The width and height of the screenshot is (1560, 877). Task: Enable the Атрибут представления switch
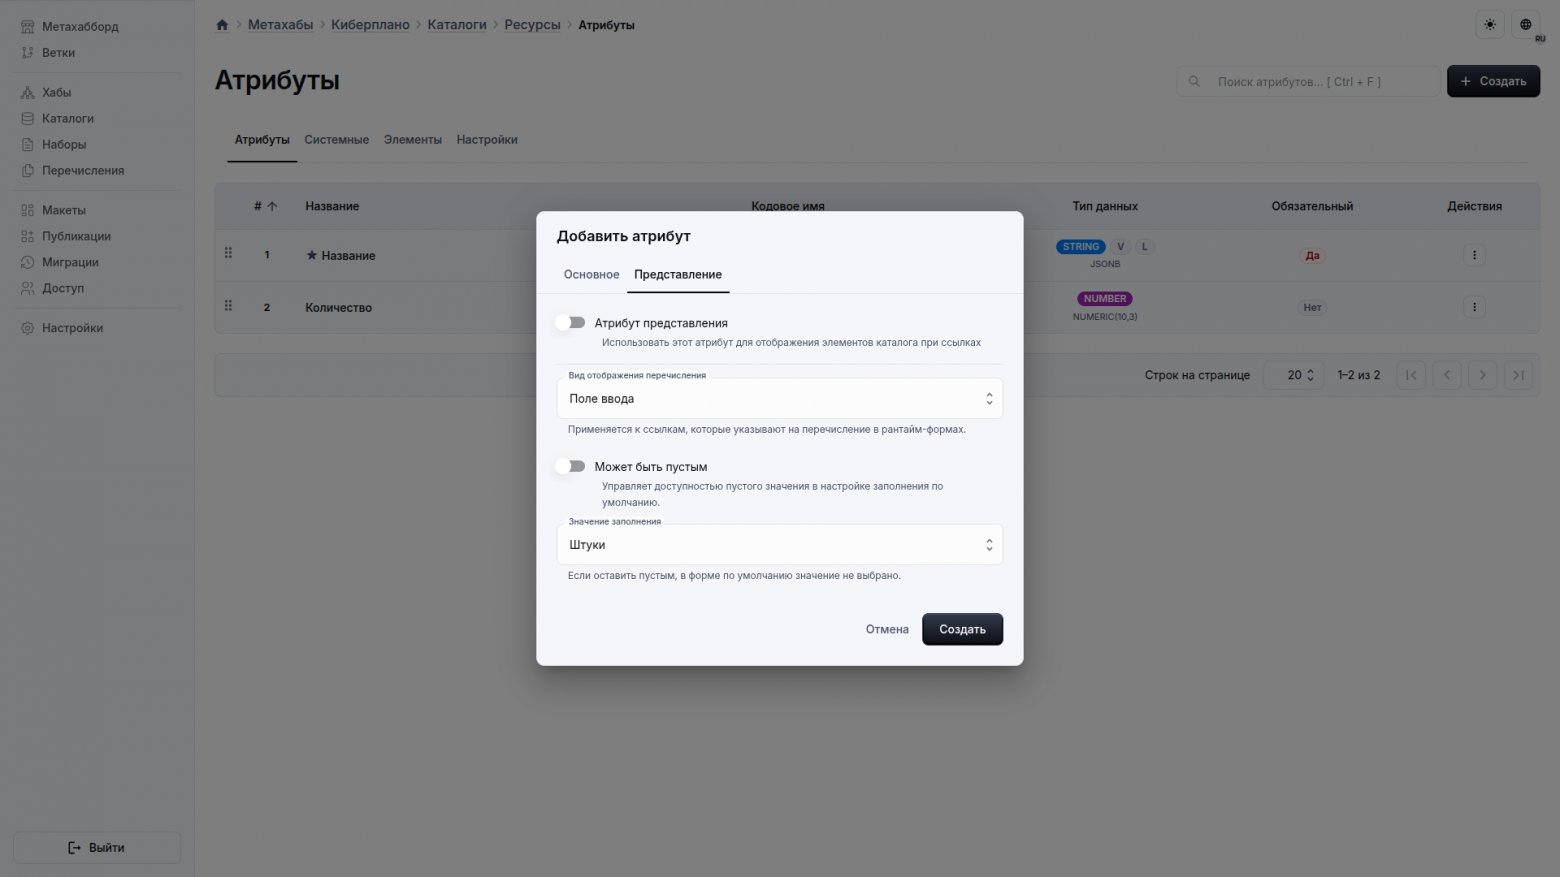tap(571, 323)
